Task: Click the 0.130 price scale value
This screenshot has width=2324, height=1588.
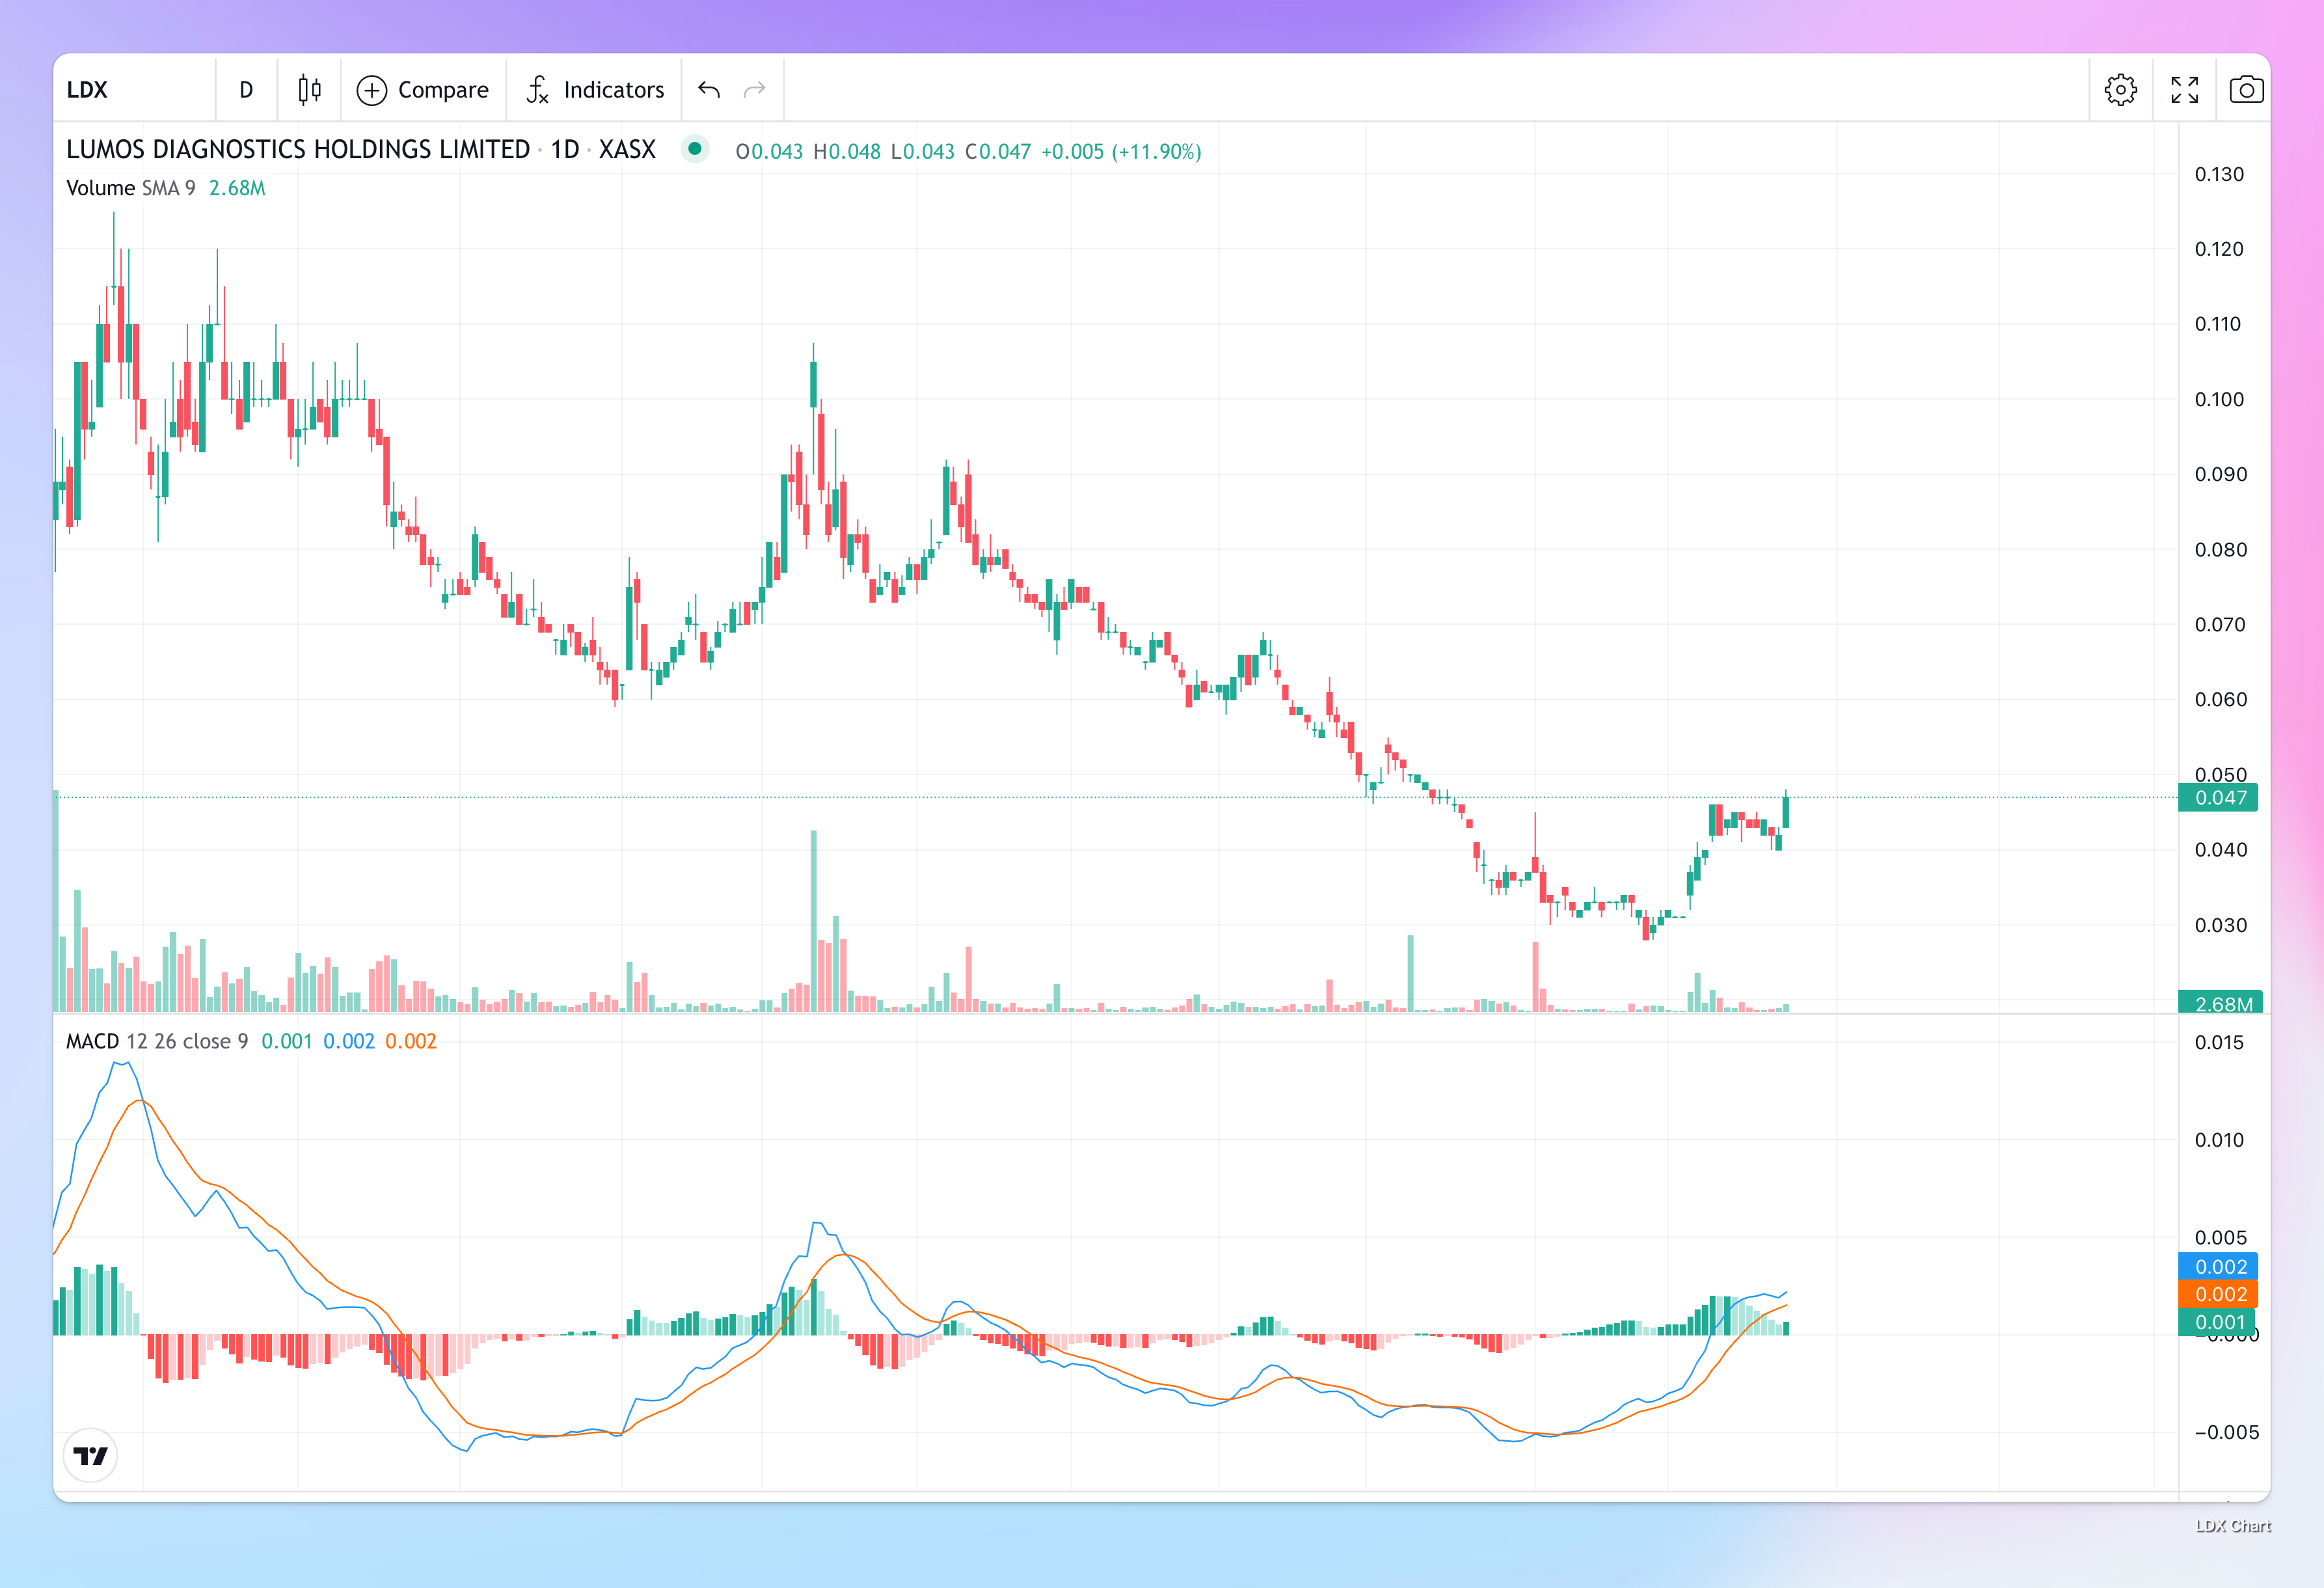Action: point(2219,175)
